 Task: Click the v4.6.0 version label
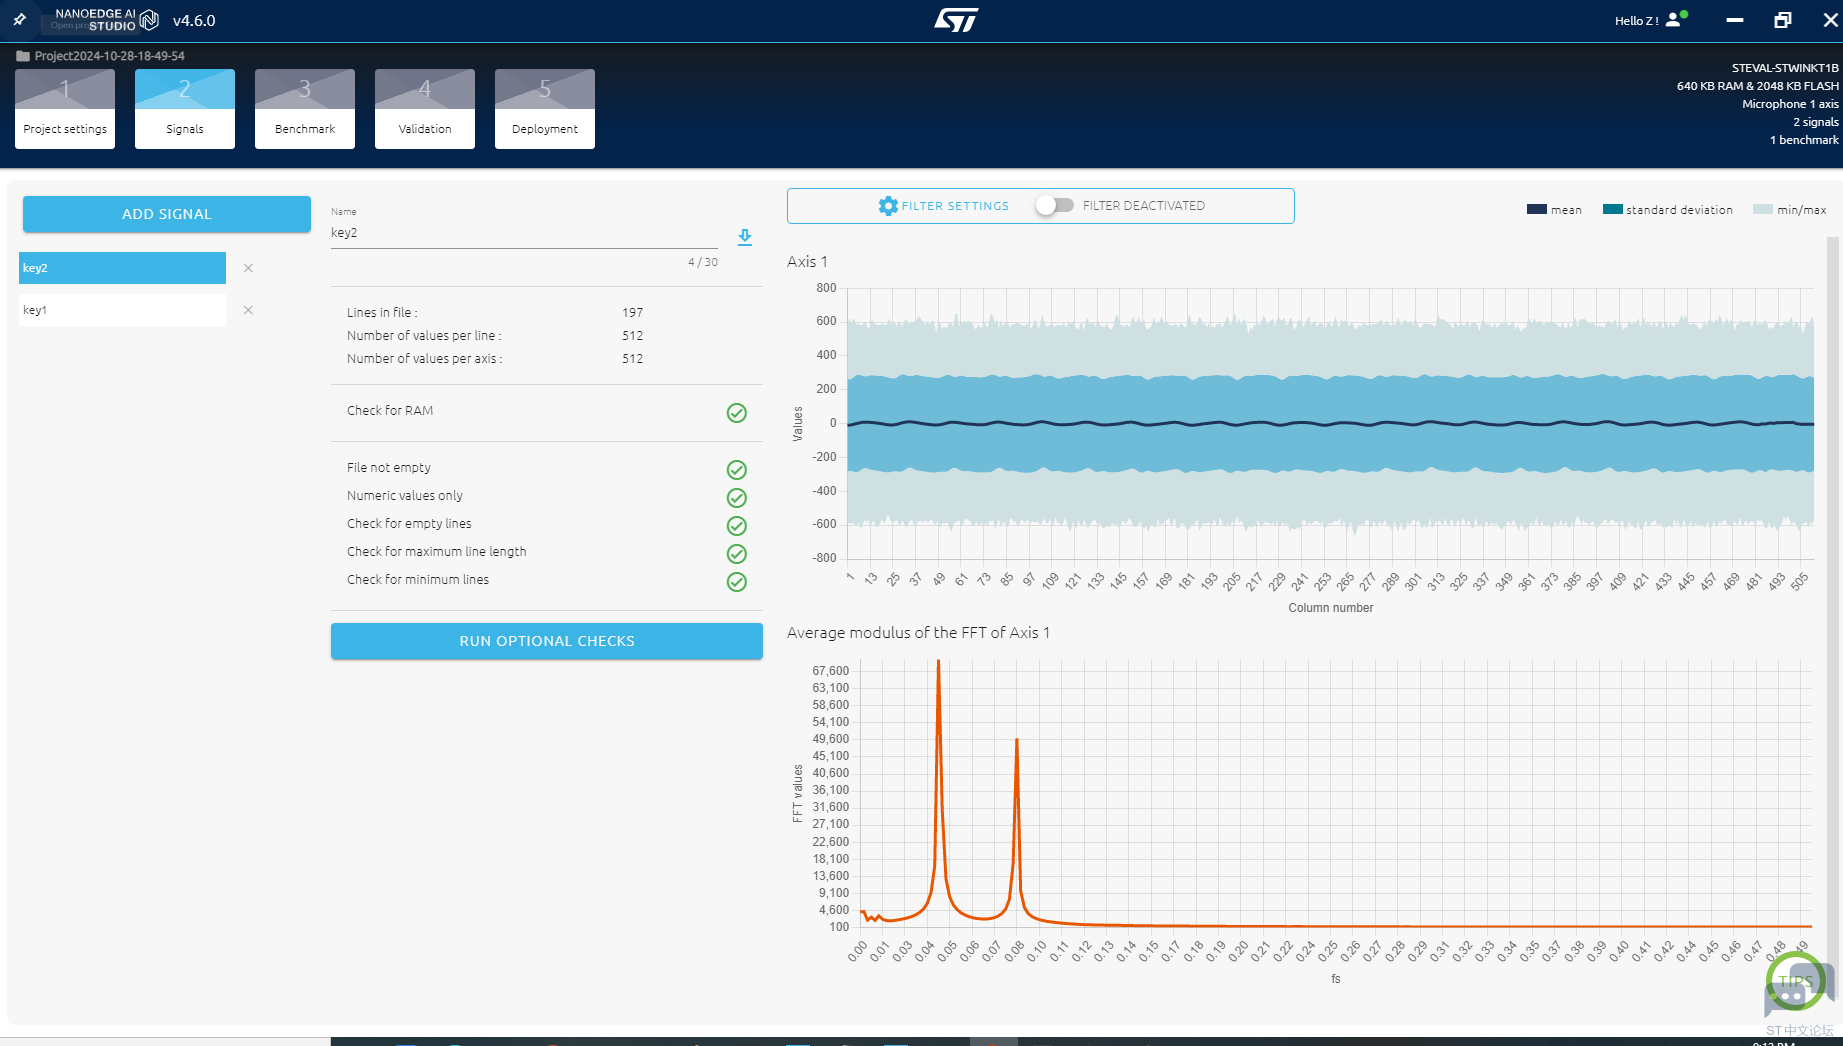pos(194,21)
